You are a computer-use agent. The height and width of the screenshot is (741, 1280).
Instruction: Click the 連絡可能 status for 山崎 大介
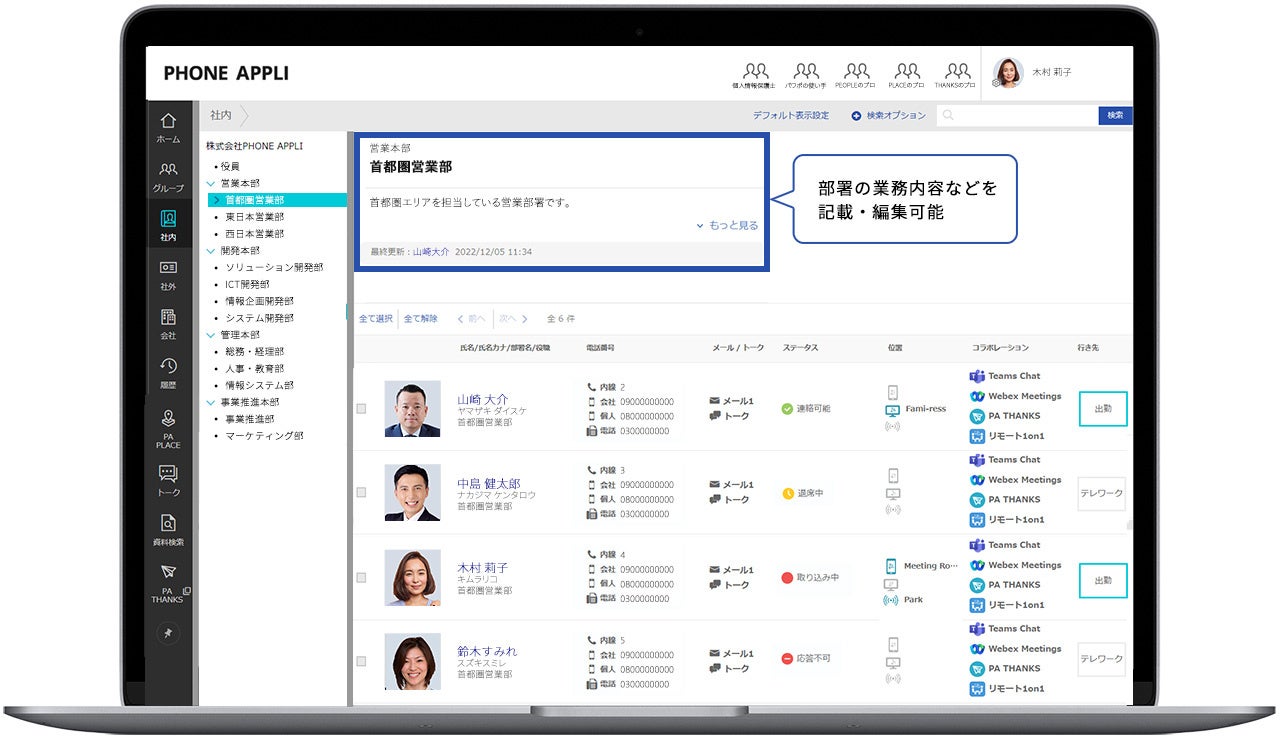click(x=806, y=408)
